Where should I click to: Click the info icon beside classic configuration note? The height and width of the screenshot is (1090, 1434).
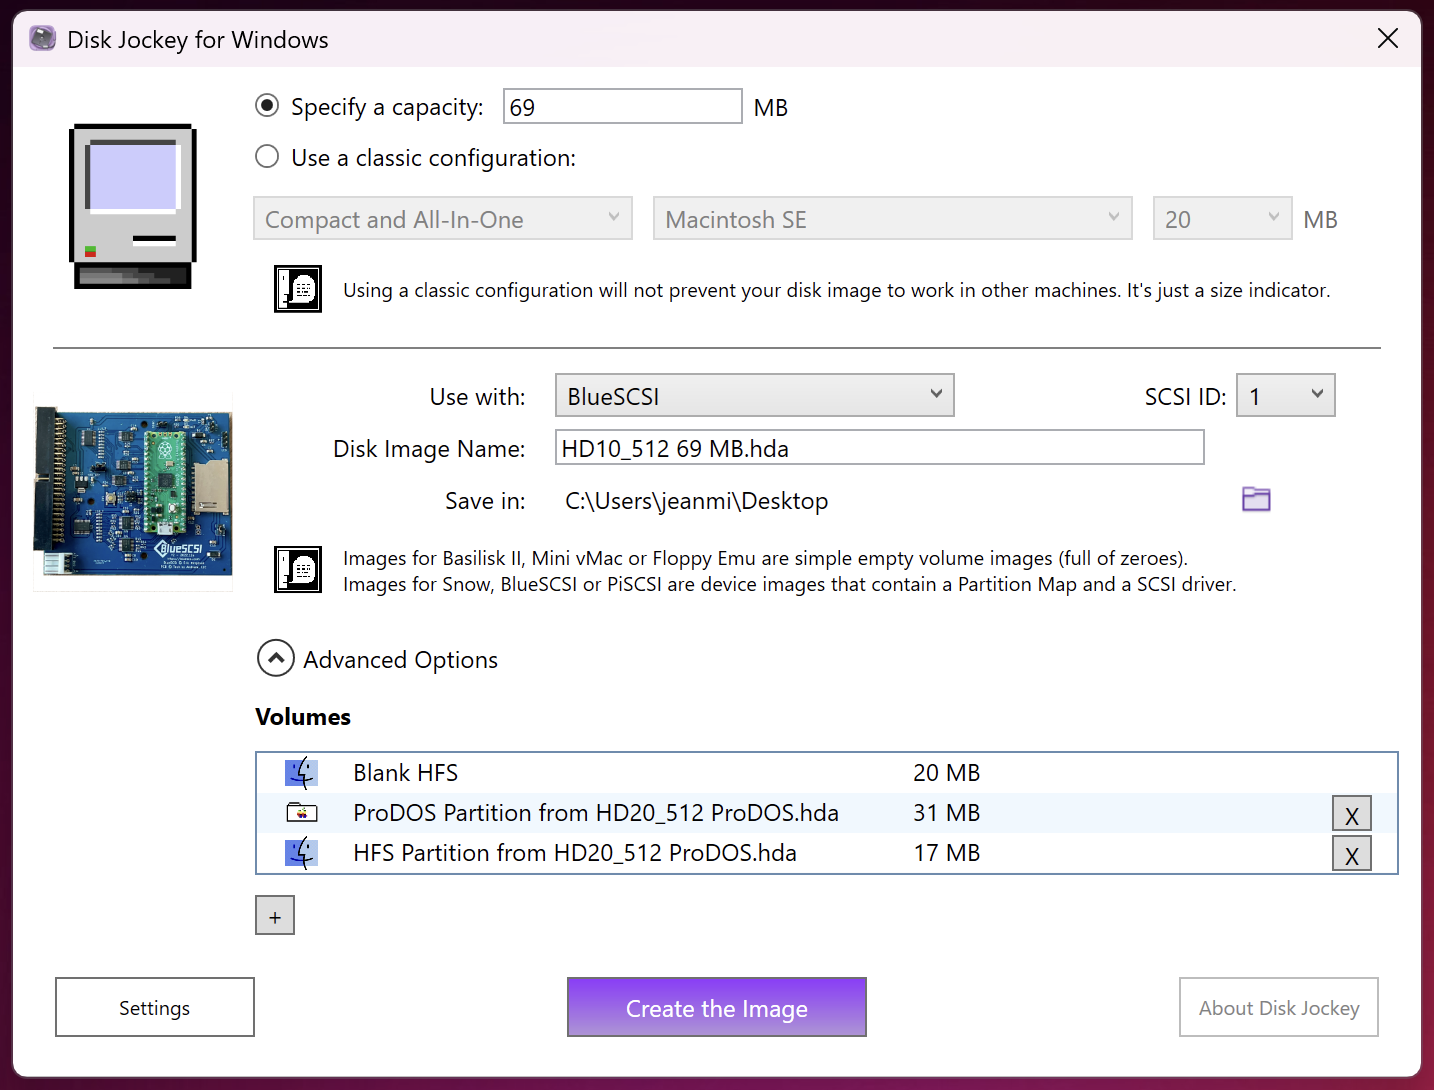pyautogui.click(x=298, y=289)
